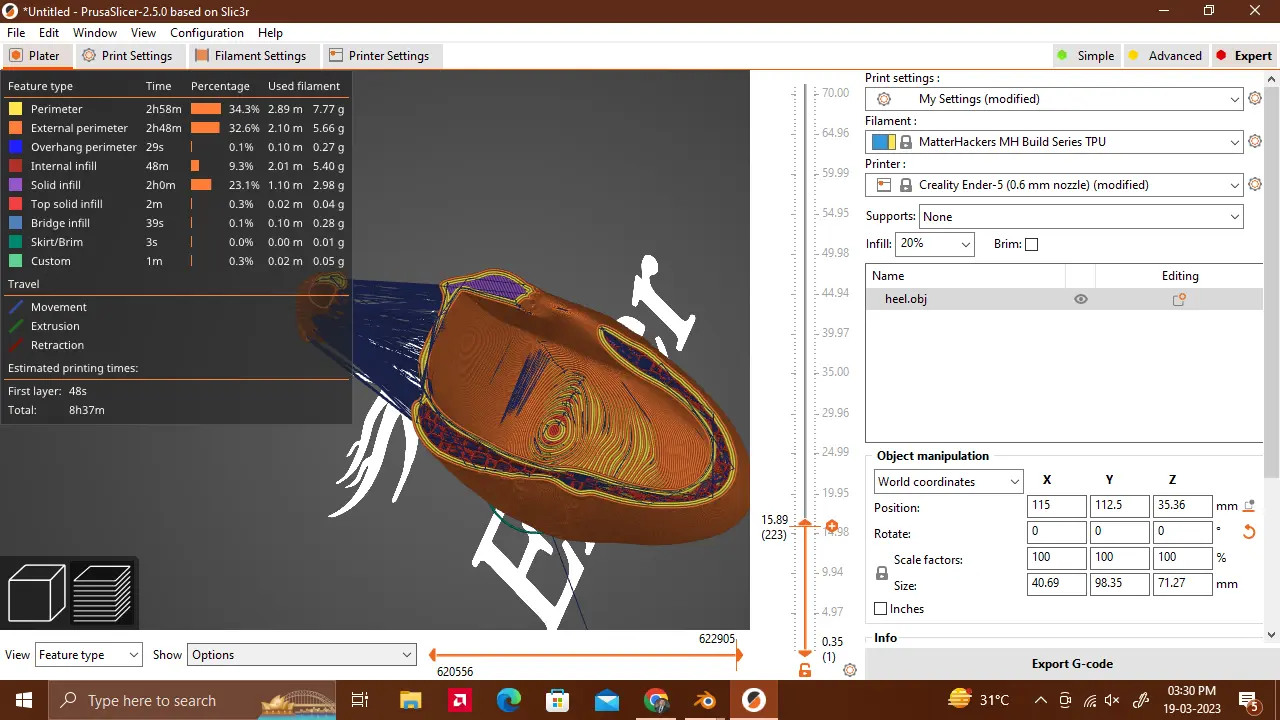The height and width of the screenshot is (720, 1280).
Task: Open Blender from the taskbar
Action: tap(705, 700)
